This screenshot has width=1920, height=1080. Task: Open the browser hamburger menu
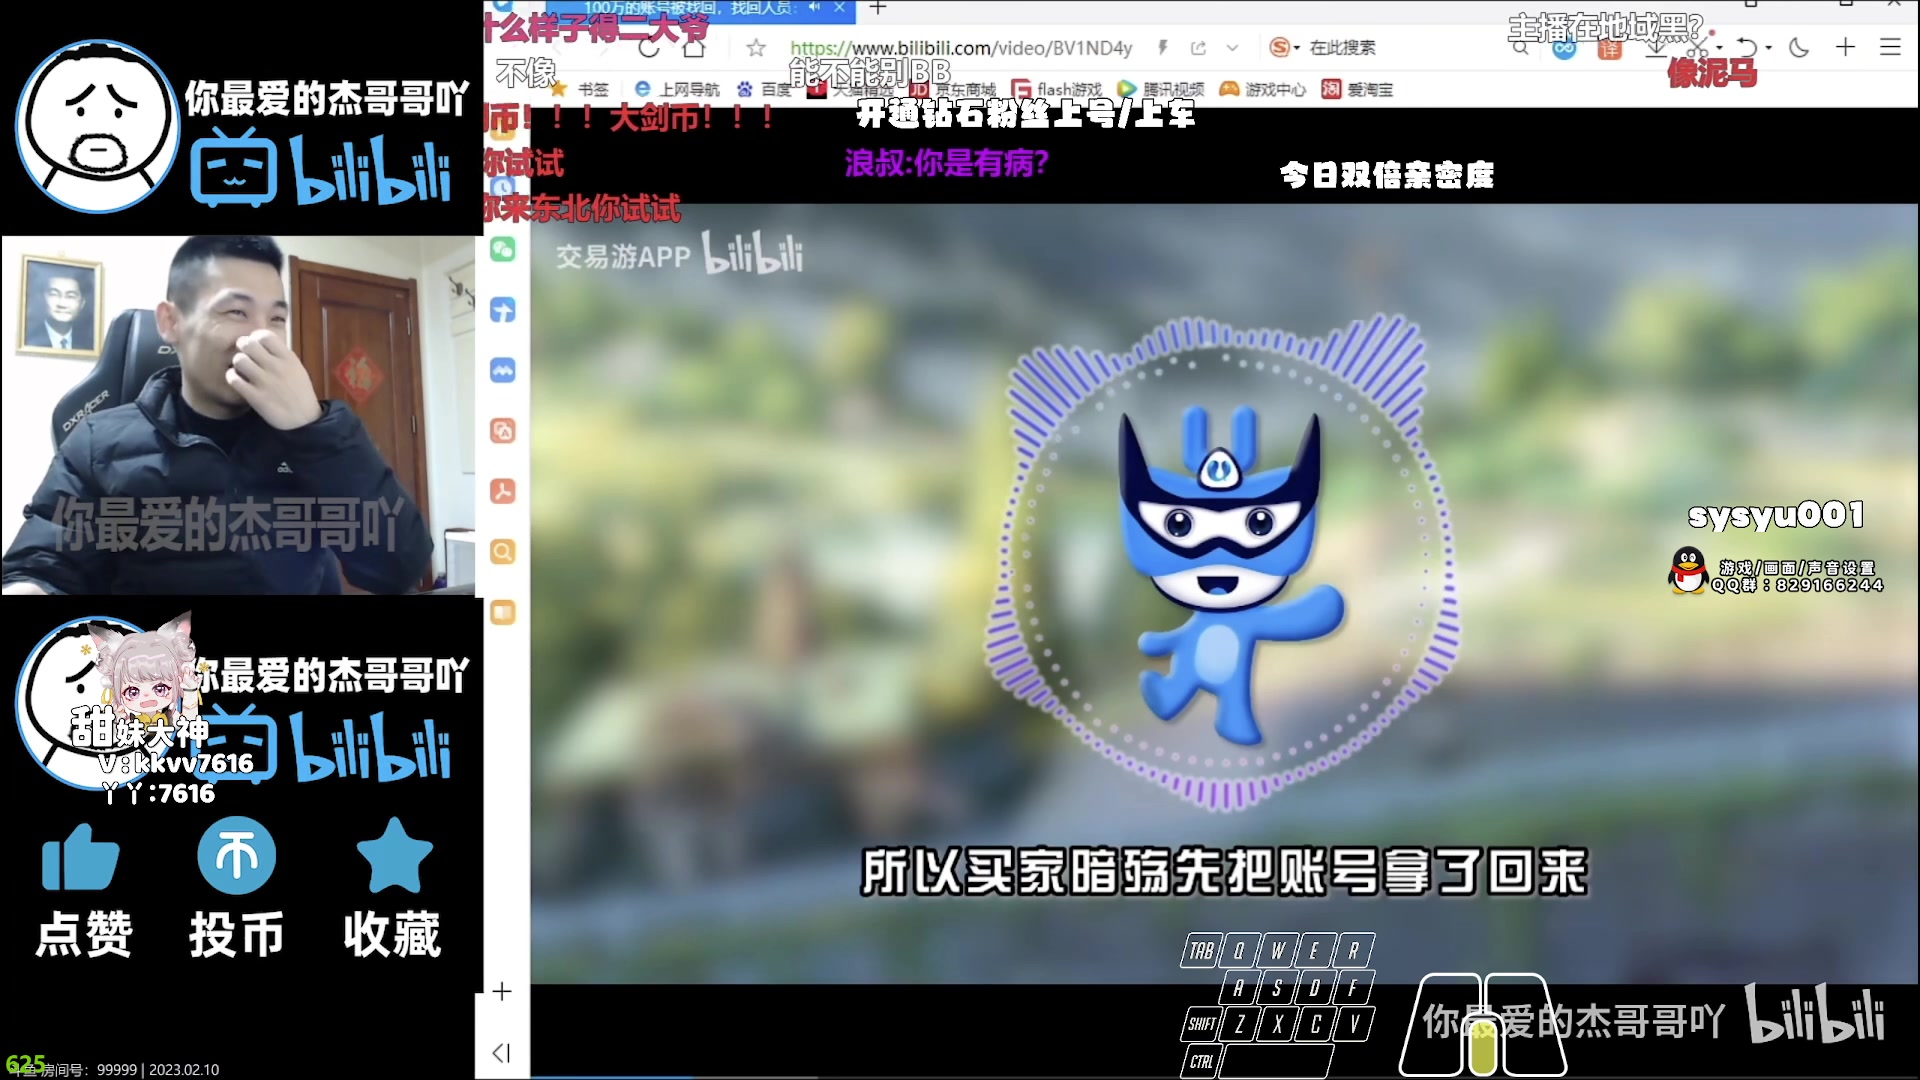point(1890,47)
